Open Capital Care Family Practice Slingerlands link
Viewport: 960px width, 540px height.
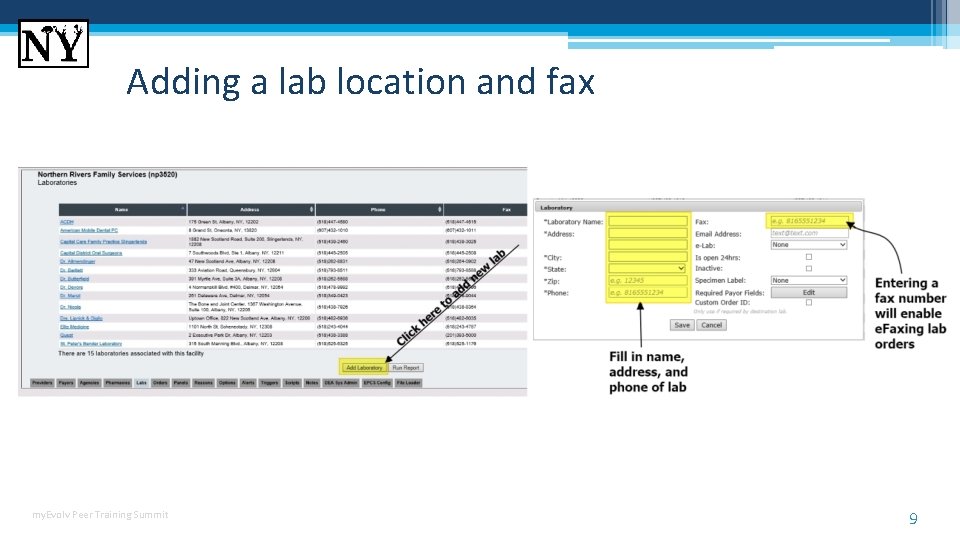pyautogui.click(x=103, y=242)
